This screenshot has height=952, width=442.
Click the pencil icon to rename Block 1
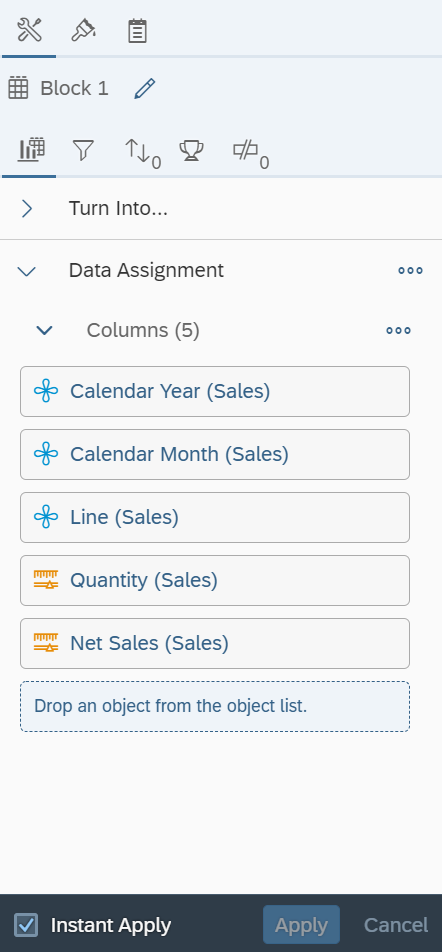pos(144,89)
